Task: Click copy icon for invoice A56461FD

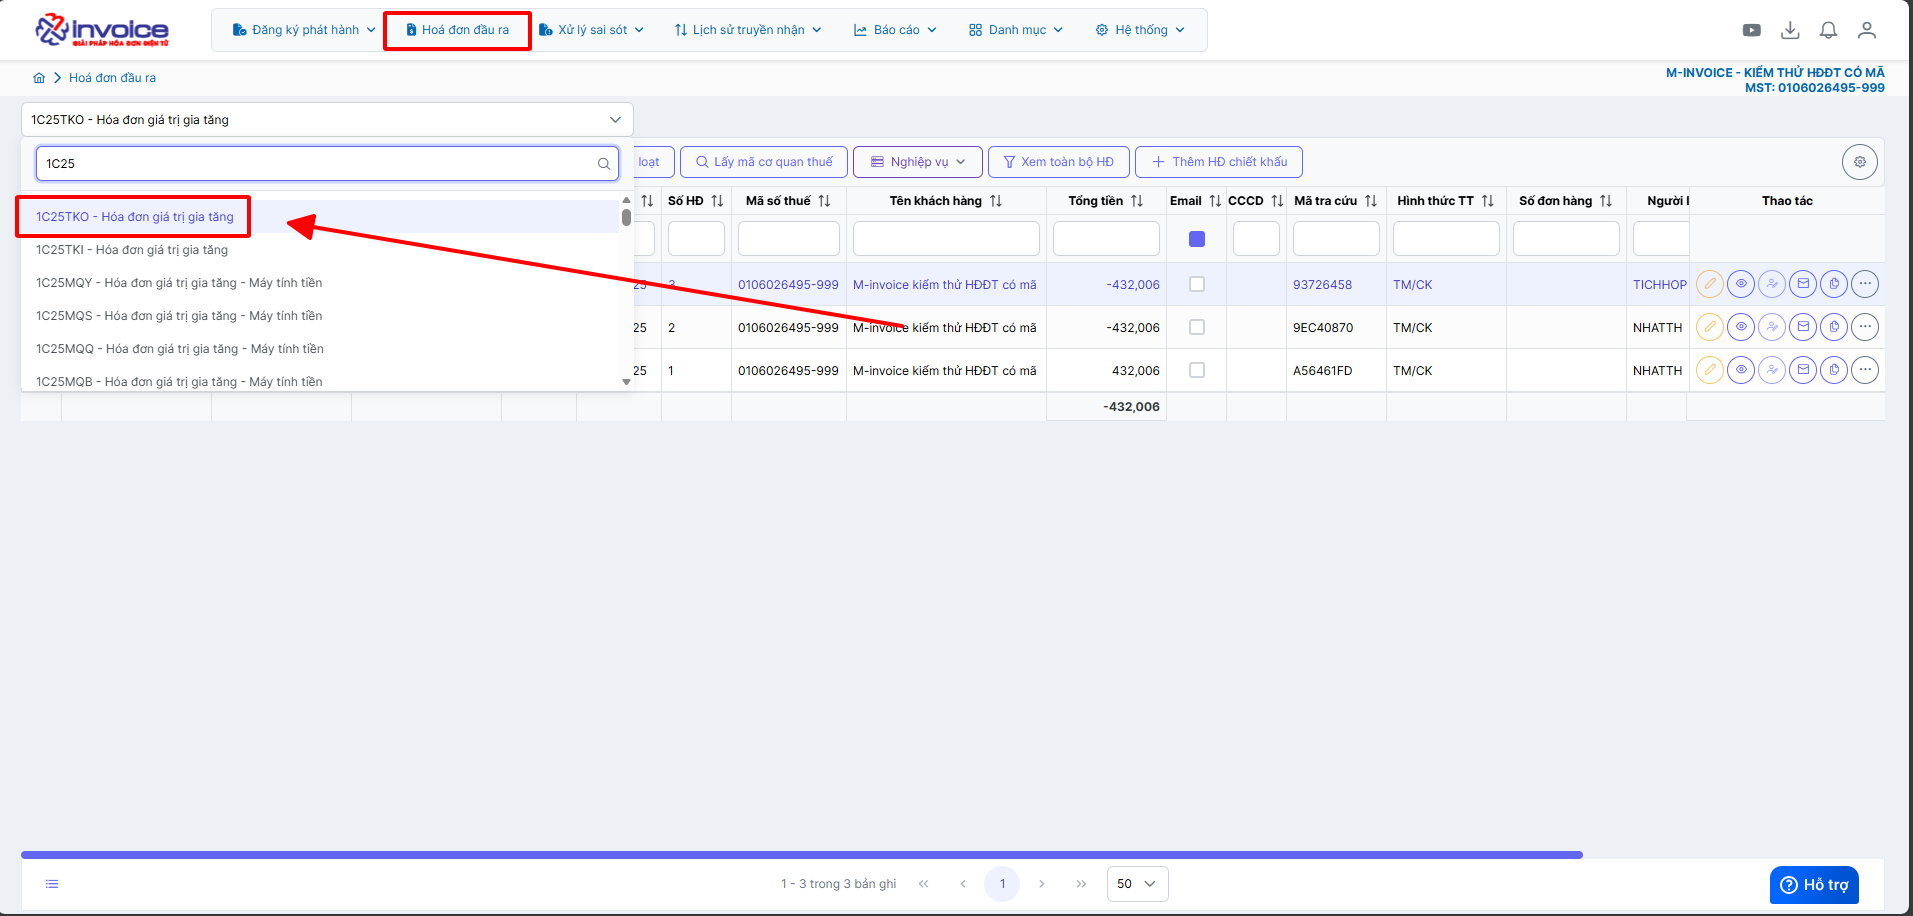Action: click(1834, 370)
